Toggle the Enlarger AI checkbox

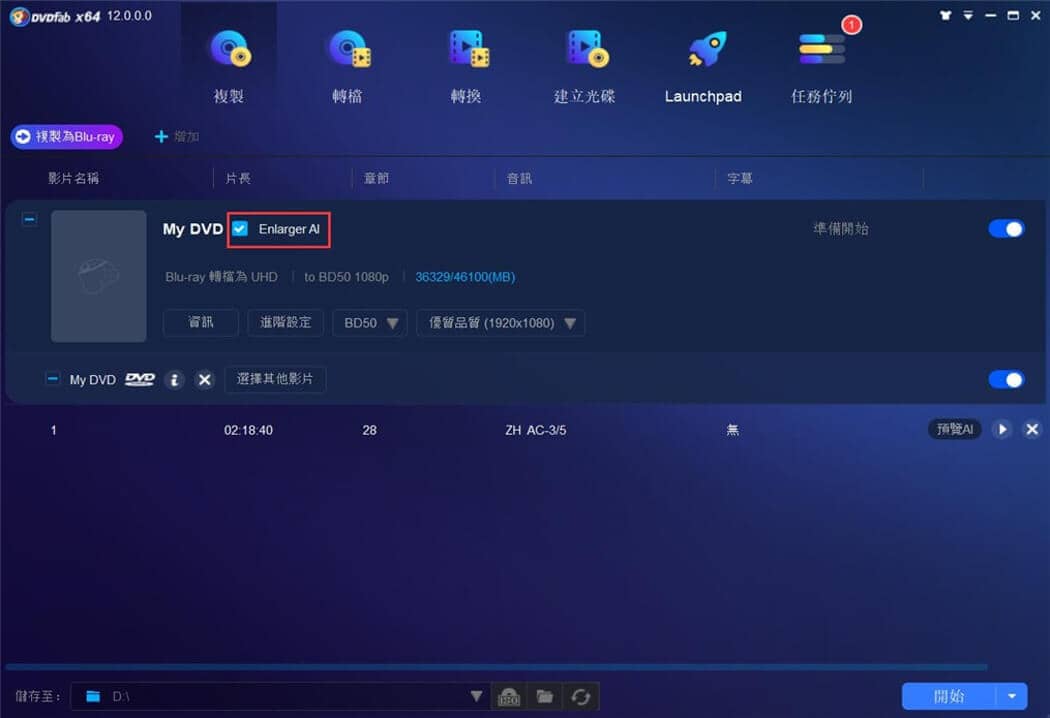240,229
